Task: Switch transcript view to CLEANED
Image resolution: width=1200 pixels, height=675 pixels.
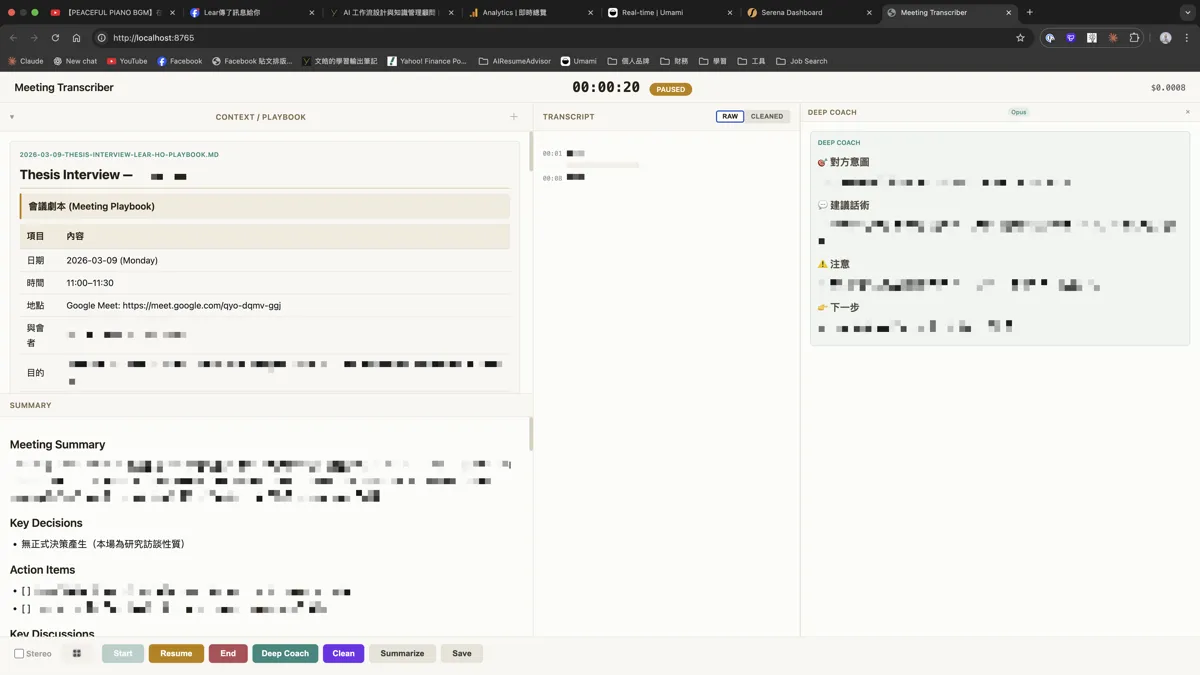Action: [x=767, y=117]
